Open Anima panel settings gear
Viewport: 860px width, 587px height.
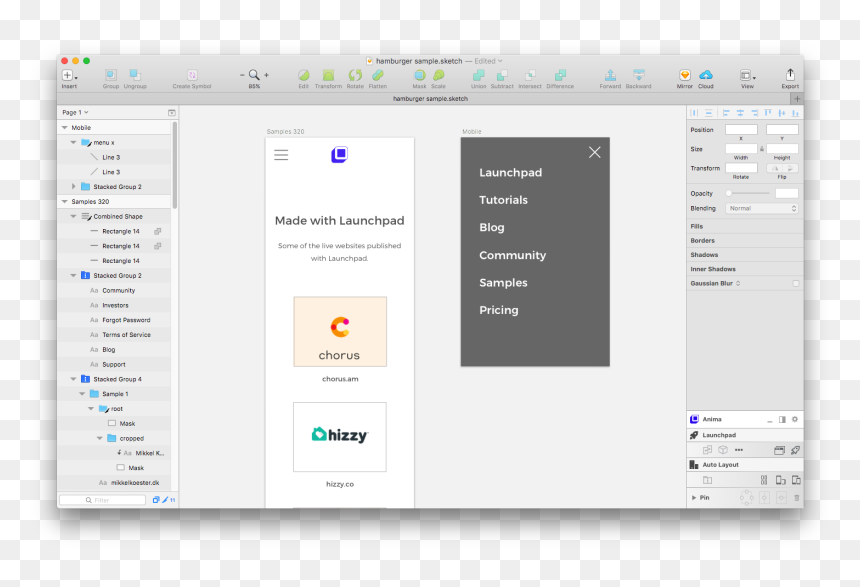click(x=795, y=419)
